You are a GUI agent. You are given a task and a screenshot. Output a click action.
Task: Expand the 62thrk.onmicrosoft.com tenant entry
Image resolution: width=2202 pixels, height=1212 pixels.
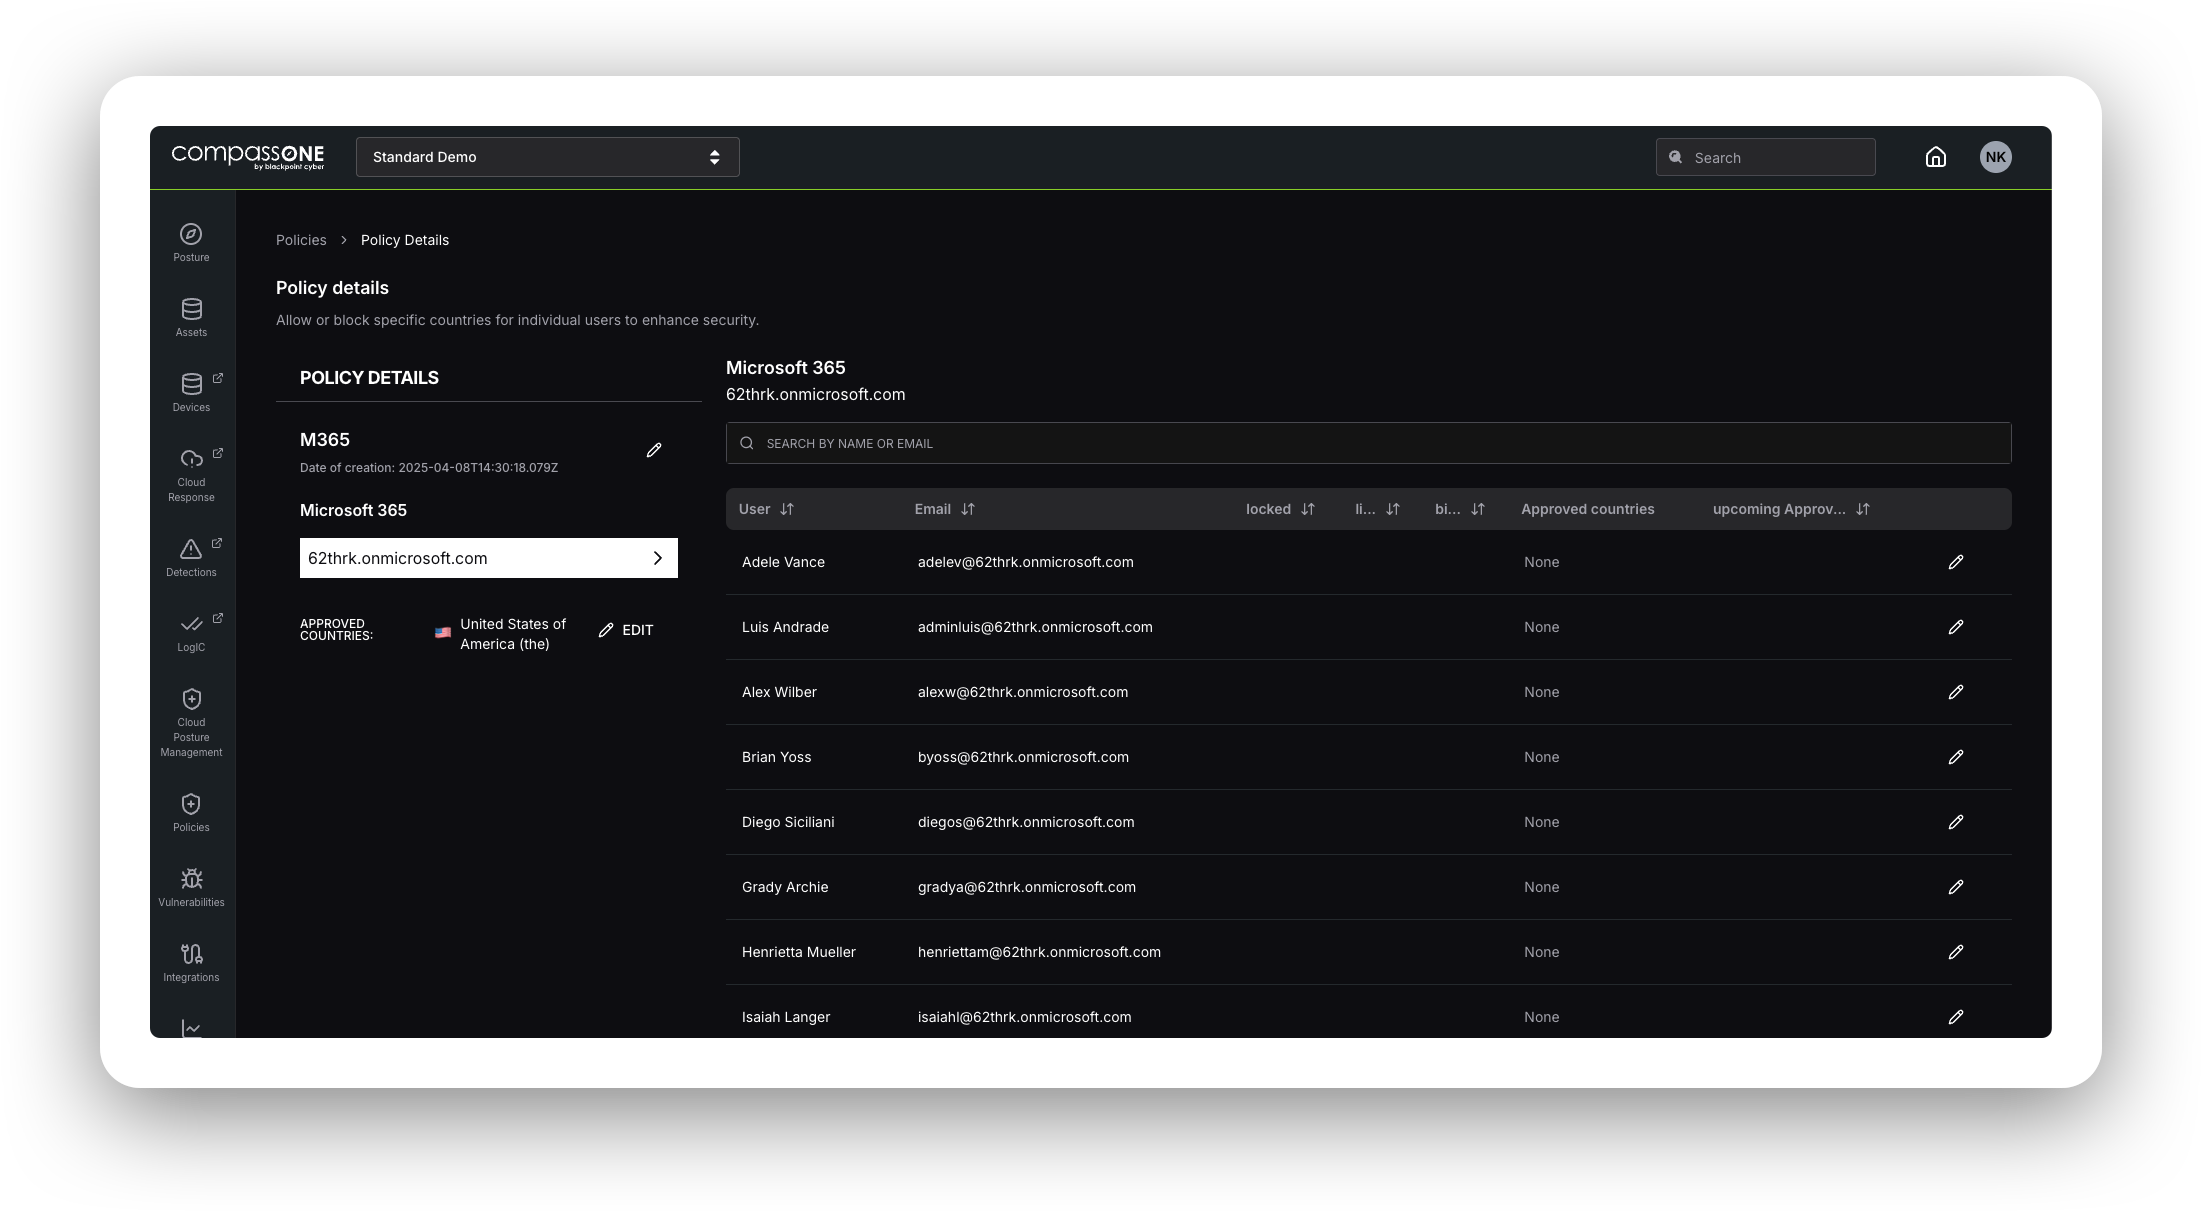click(489, 558)
